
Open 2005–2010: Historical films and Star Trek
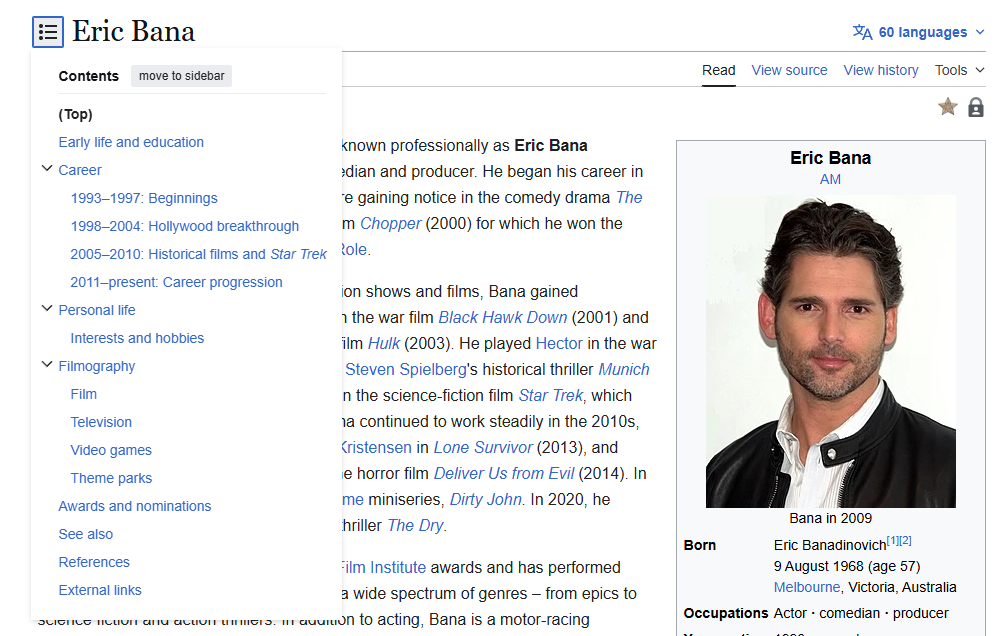[x=198, y=255]
